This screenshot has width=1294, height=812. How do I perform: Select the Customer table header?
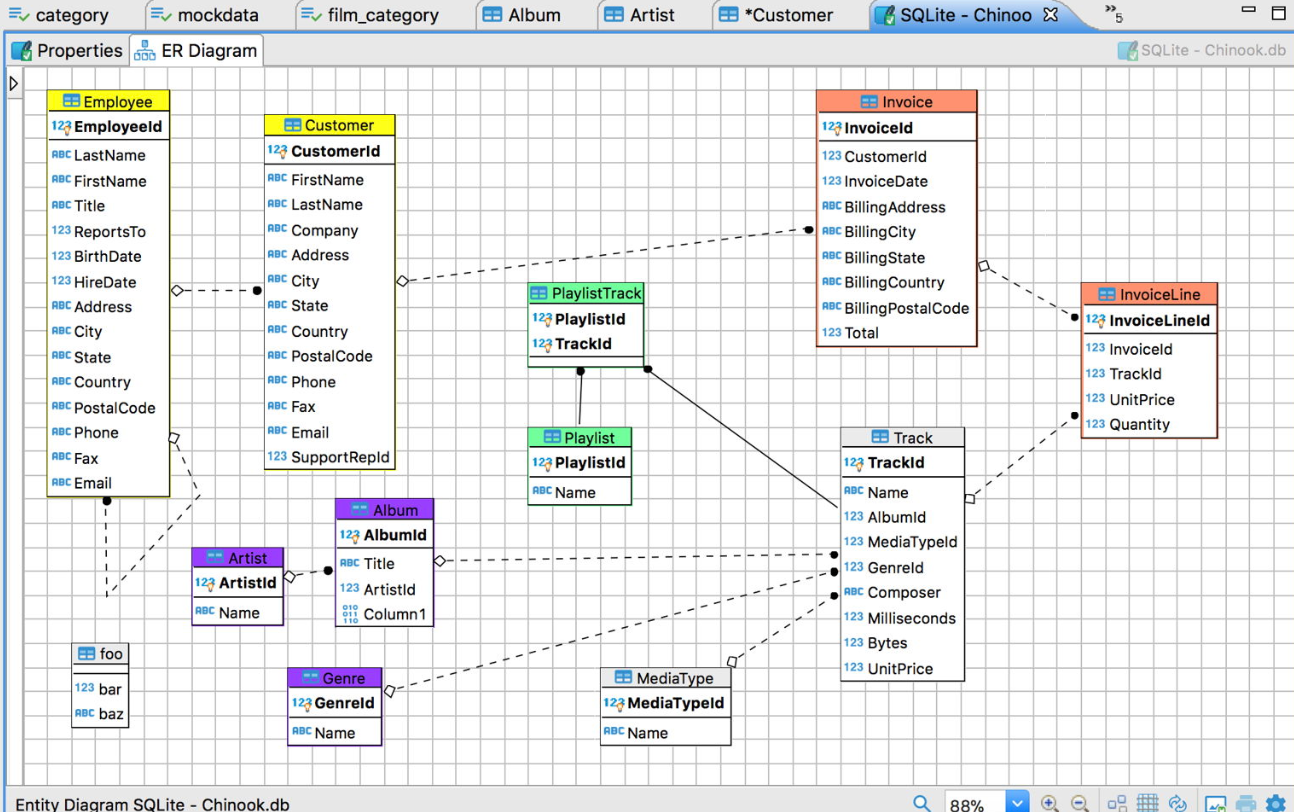click(x=329, y=125)
